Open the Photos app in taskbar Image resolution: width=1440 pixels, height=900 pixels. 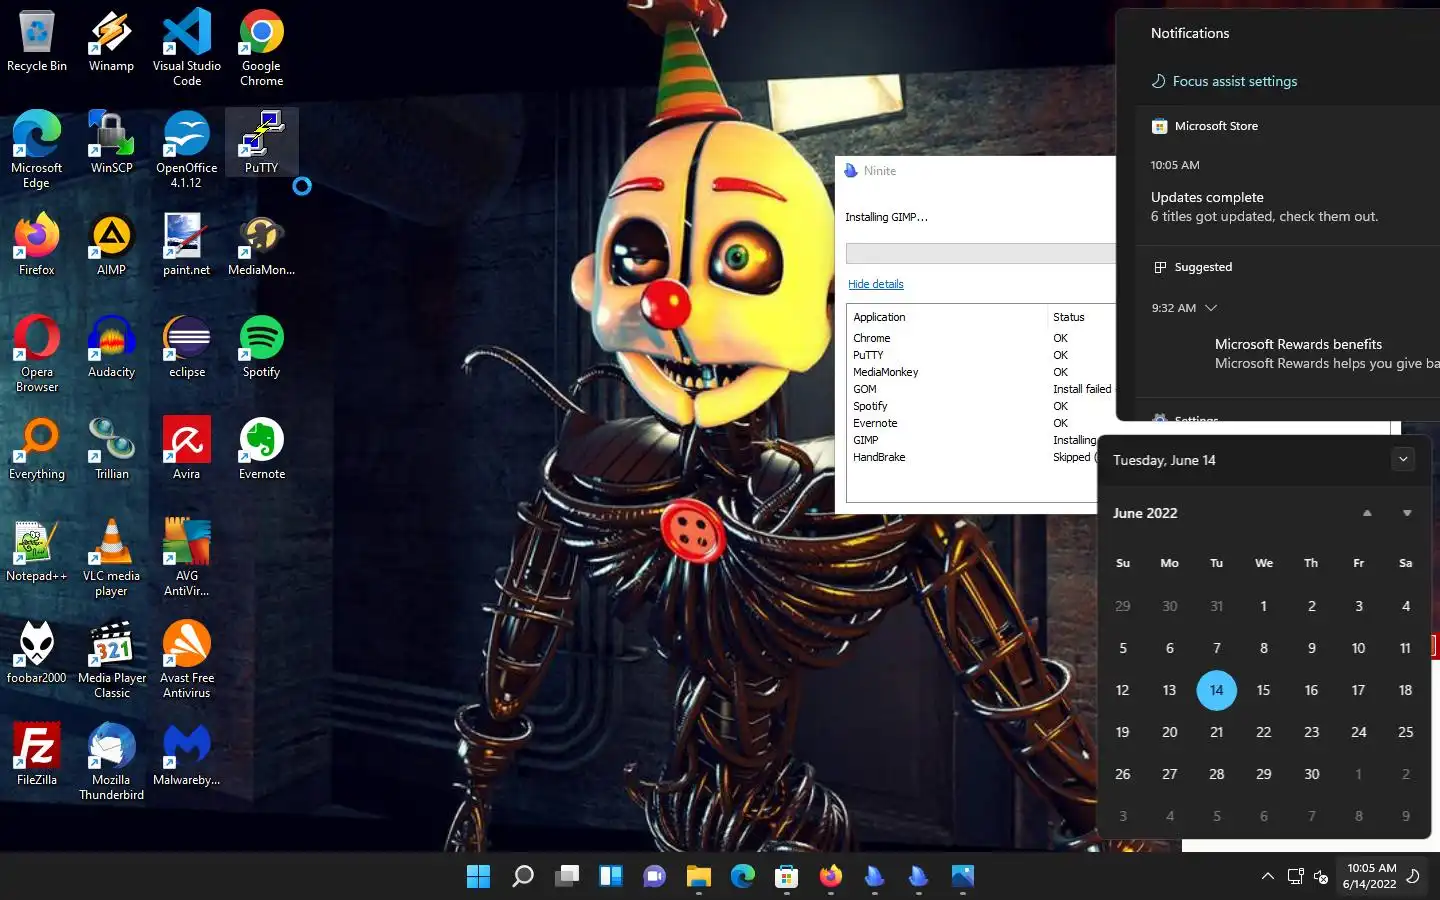coord(963,877)
